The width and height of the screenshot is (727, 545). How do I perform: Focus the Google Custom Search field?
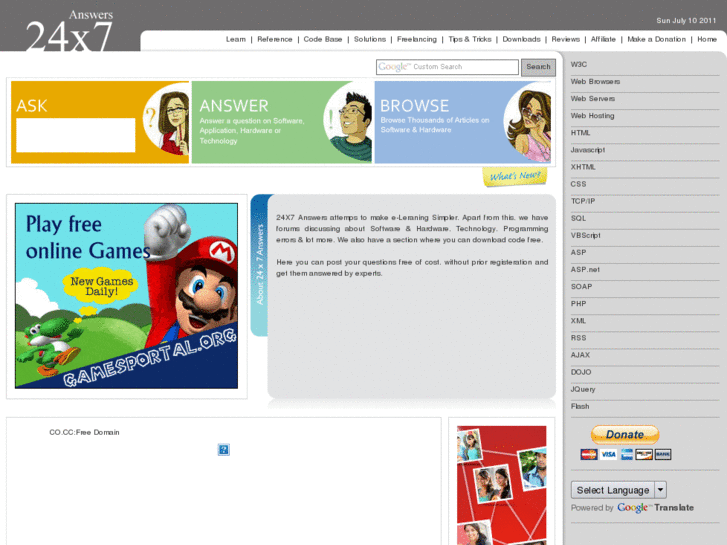pos(447,67)
